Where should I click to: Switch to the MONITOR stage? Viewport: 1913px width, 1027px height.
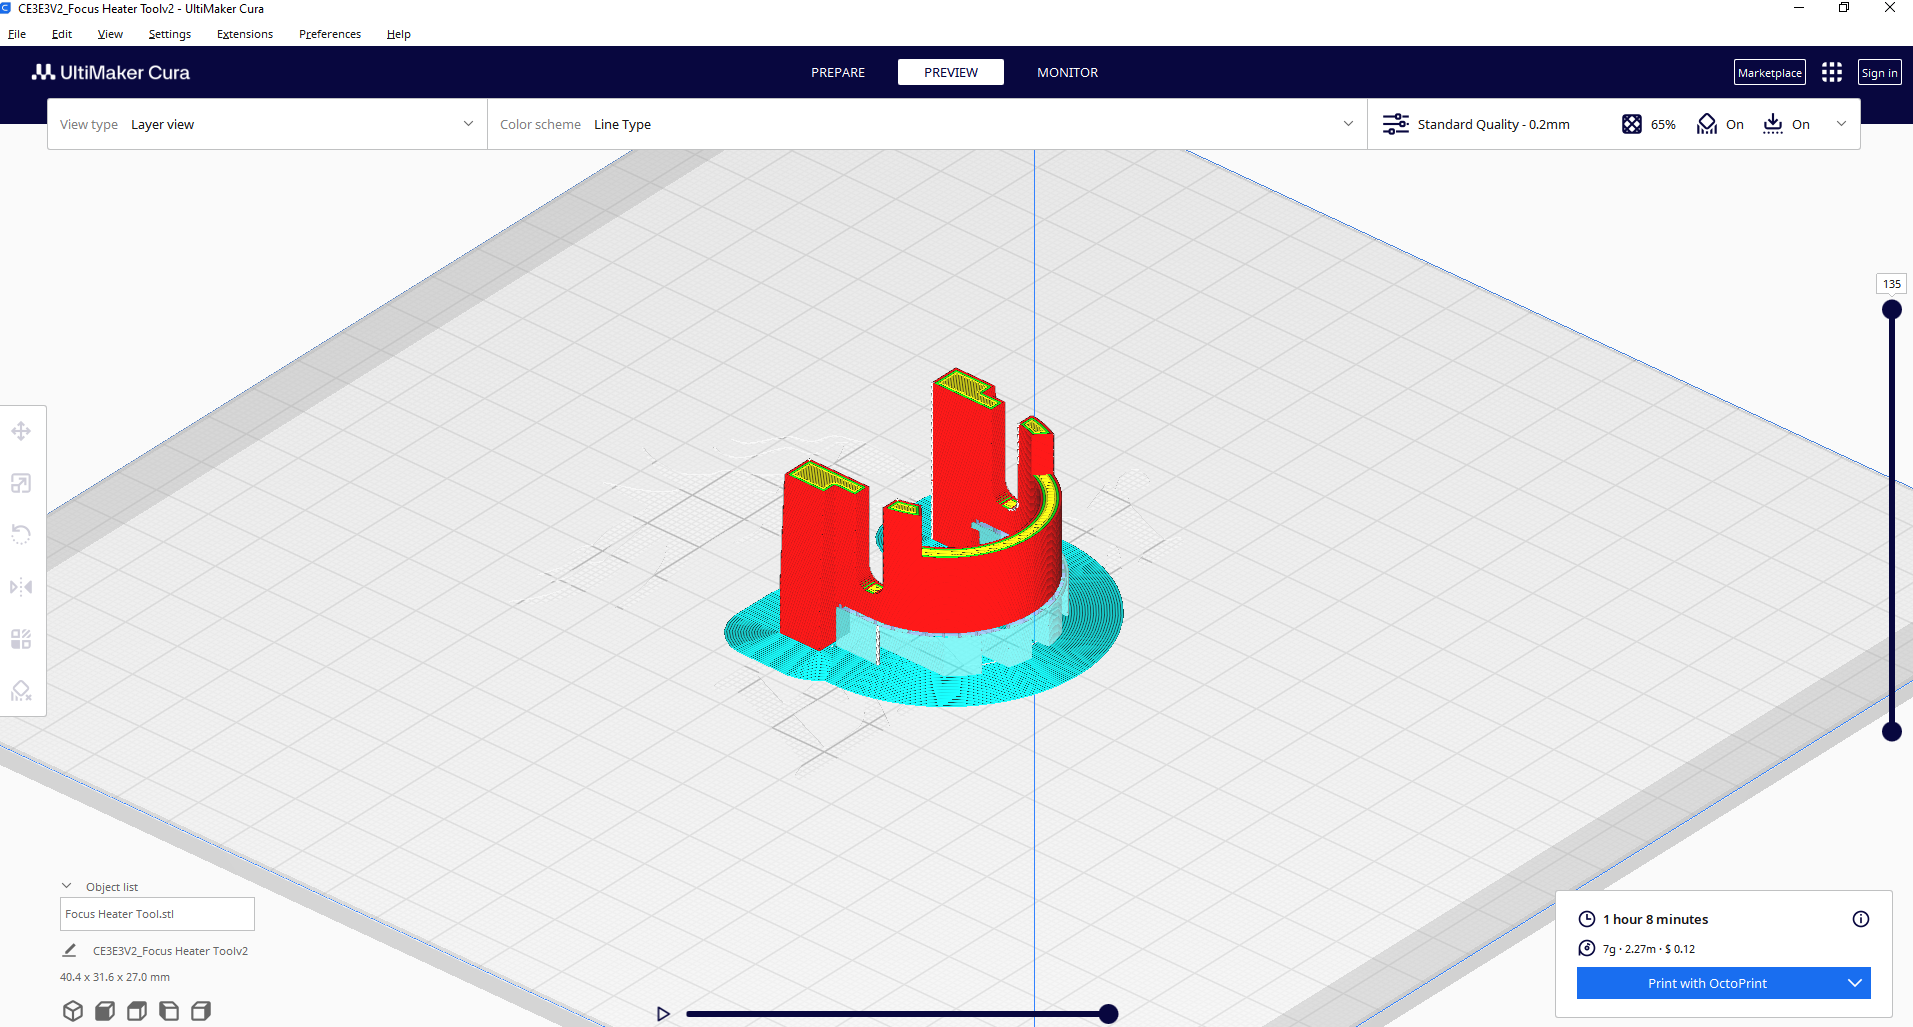pyautogui.click(x=1067, y=72)
